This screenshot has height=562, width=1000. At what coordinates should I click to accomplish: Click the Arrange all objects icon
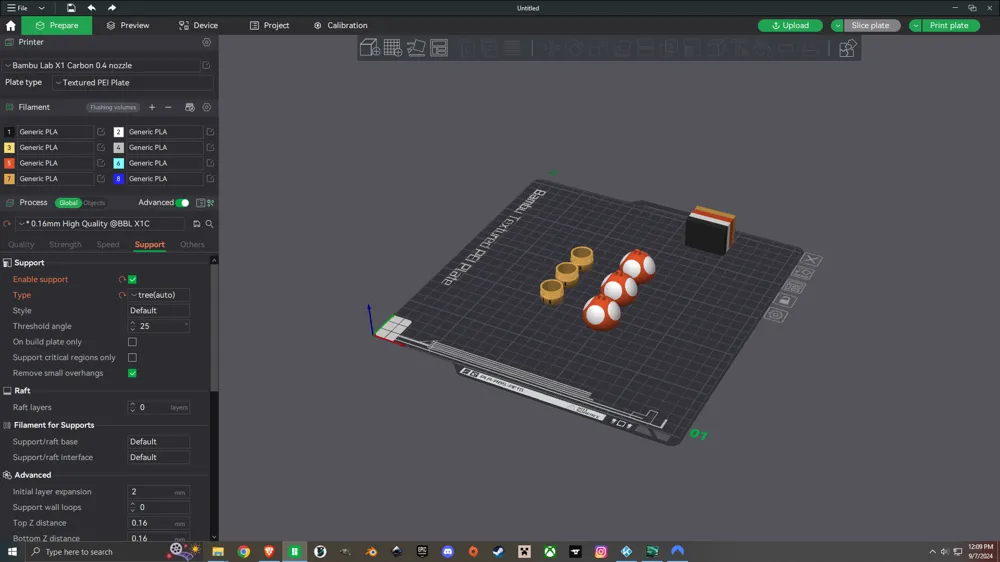(439, 48)
